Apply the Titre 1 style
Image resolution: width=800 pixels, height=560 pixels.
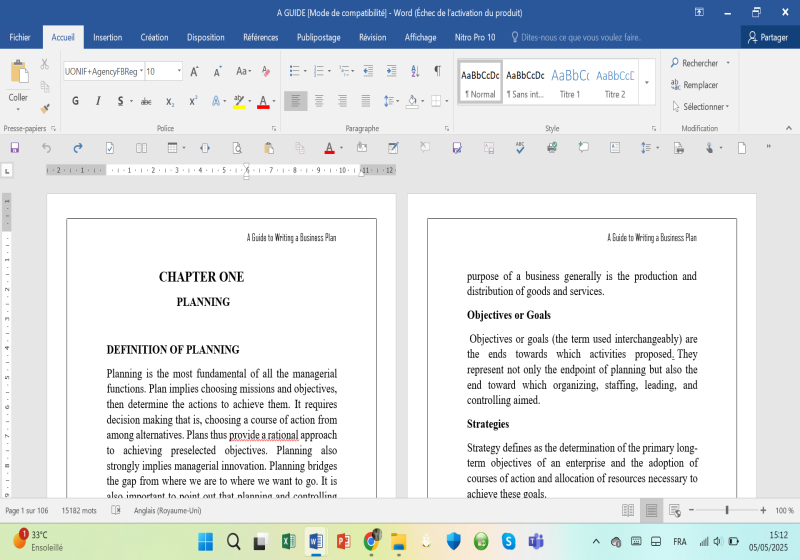[x=570, y=82]
